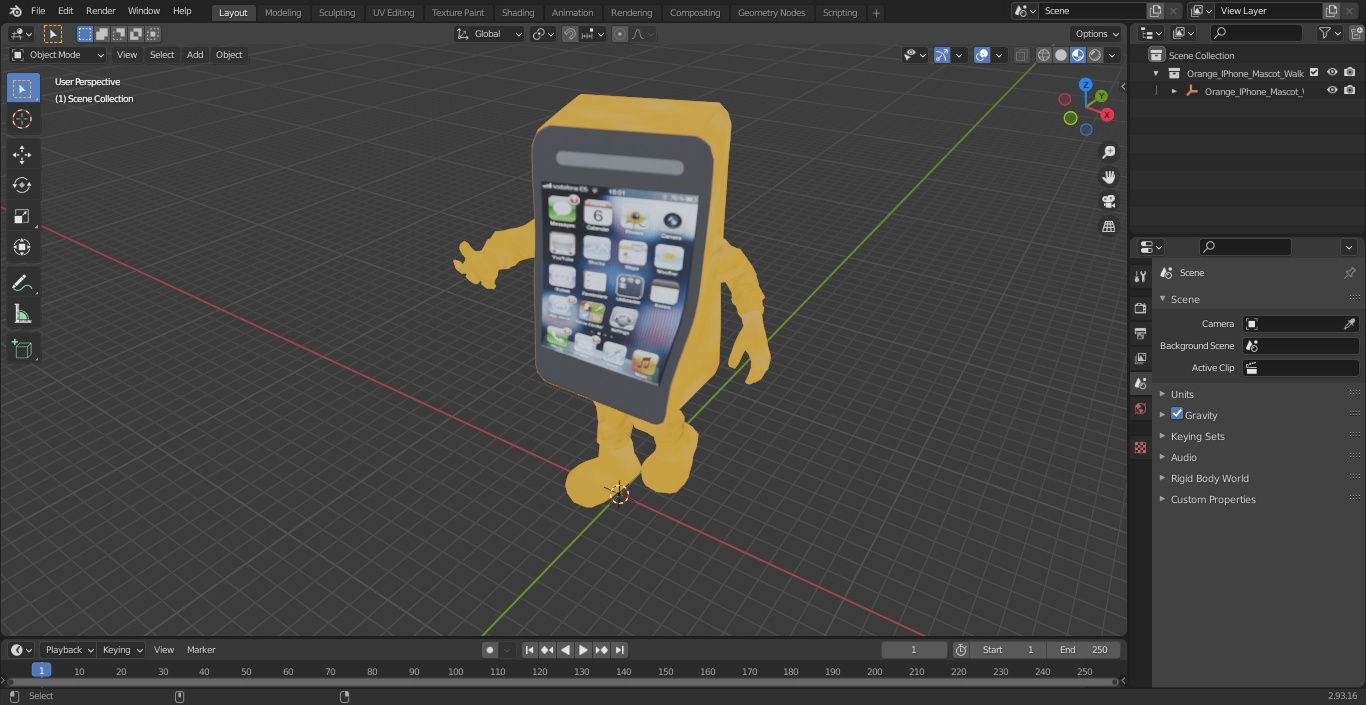The height and width of the screenshot is (705, 1366).
Task: Switch to wireframe viewport shading
Action: tap(1044, 55)
